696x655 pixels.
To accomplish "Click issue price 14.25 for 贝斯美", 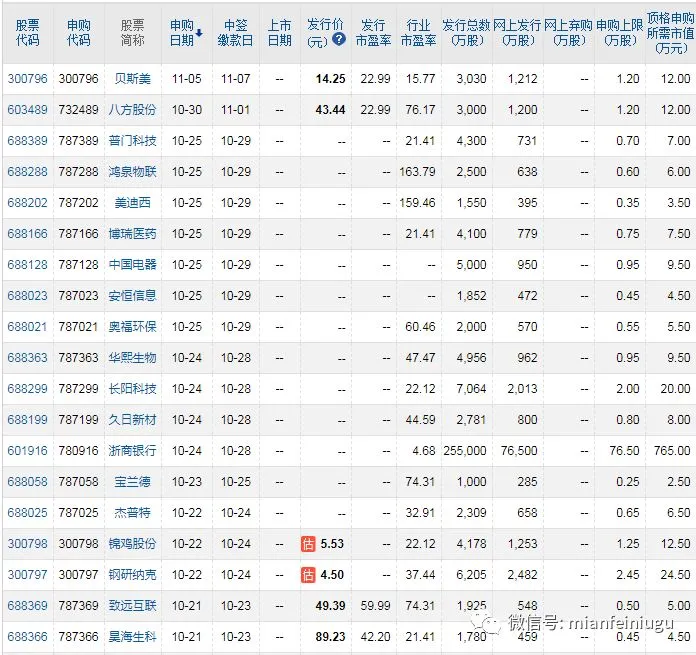I will click(x=330, y=79).
